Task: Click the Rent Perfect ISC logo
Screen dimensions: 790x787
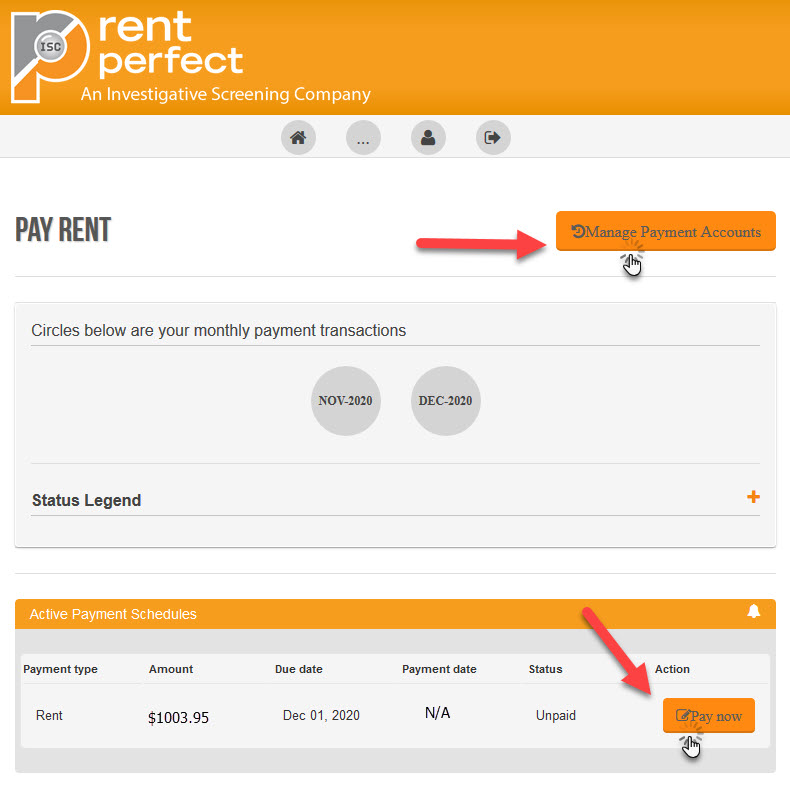Action: click(x=50, y=56)
